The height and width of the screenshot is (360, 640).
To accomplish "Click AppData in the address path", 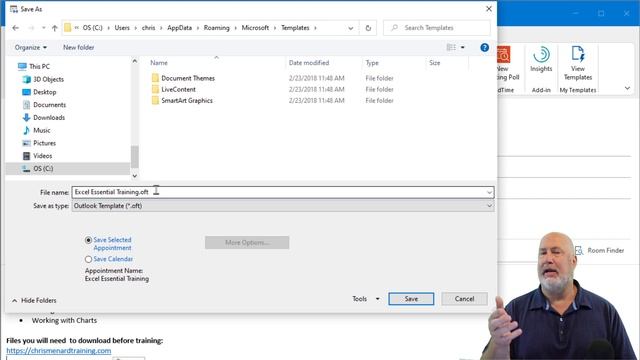I will (x=179, y=28).
